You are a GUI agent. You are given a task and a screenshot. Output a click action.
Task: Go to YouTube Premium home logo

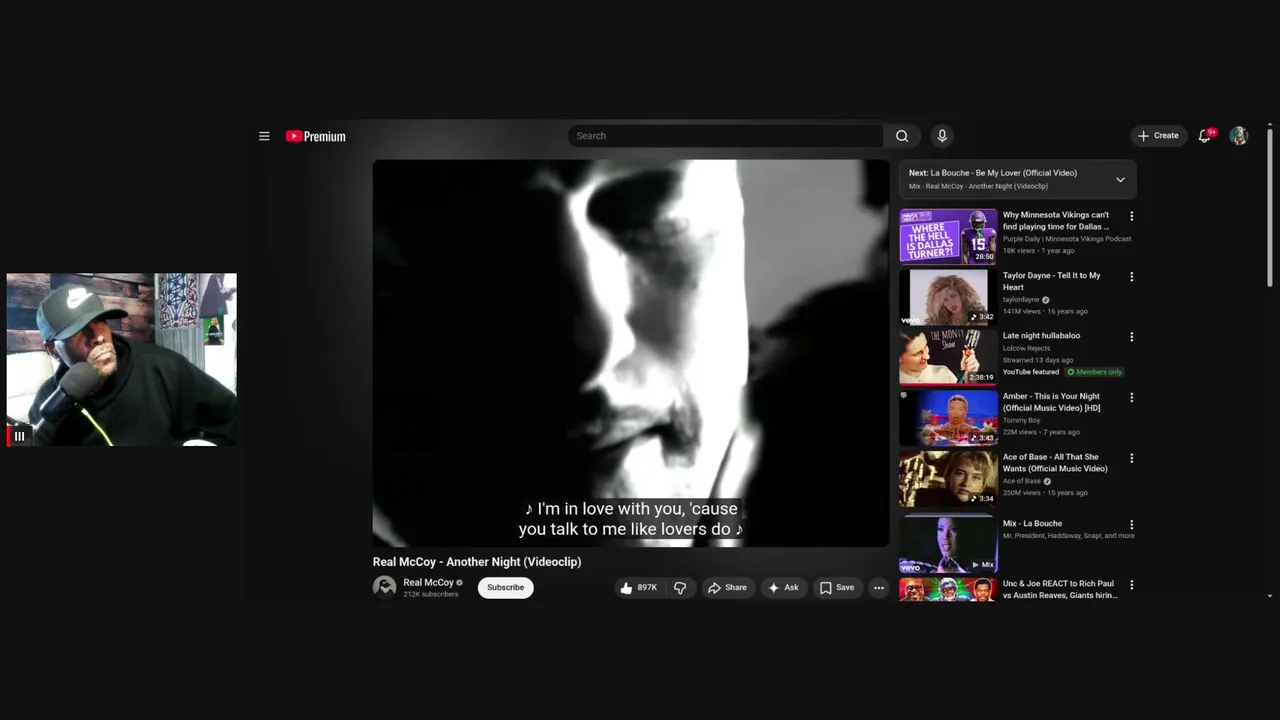point(315,136)
